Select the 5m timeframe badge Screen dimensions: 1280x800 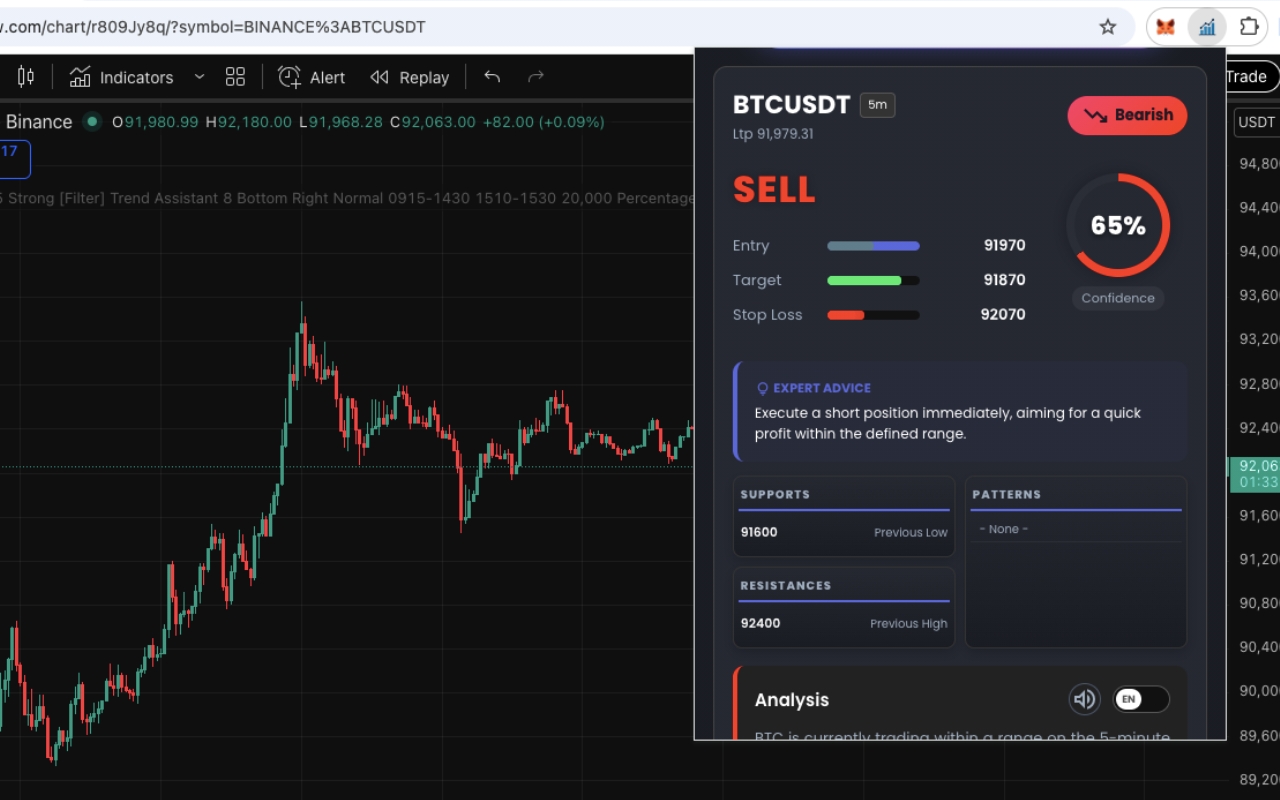[877, 105]
